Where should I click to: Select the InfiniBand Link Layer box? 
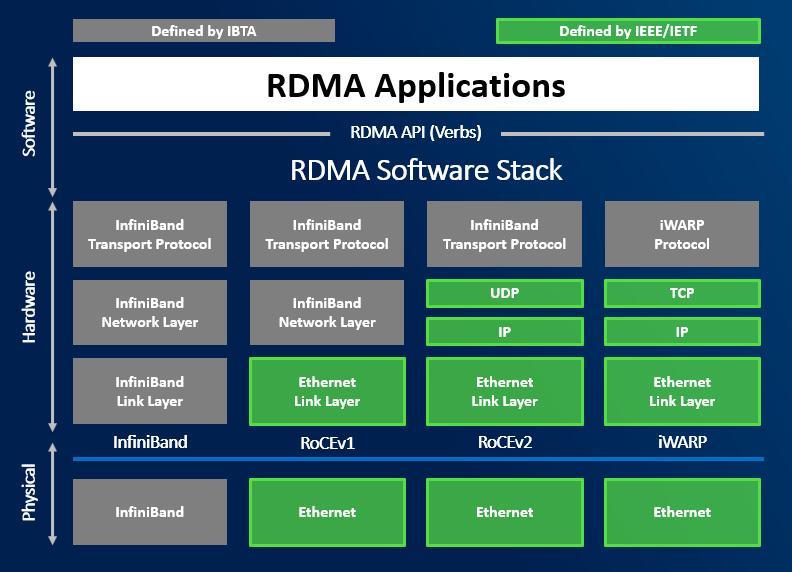[150, 391]
